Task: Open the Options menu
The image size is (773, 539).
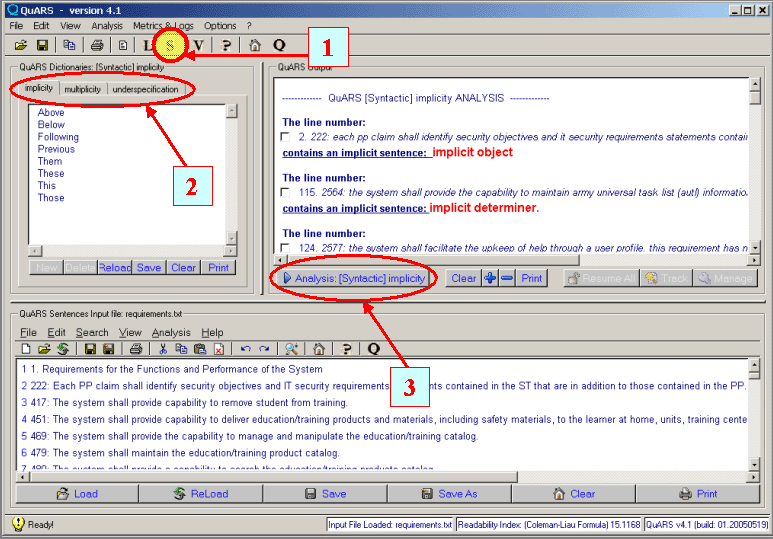Action: pos(220,26)
